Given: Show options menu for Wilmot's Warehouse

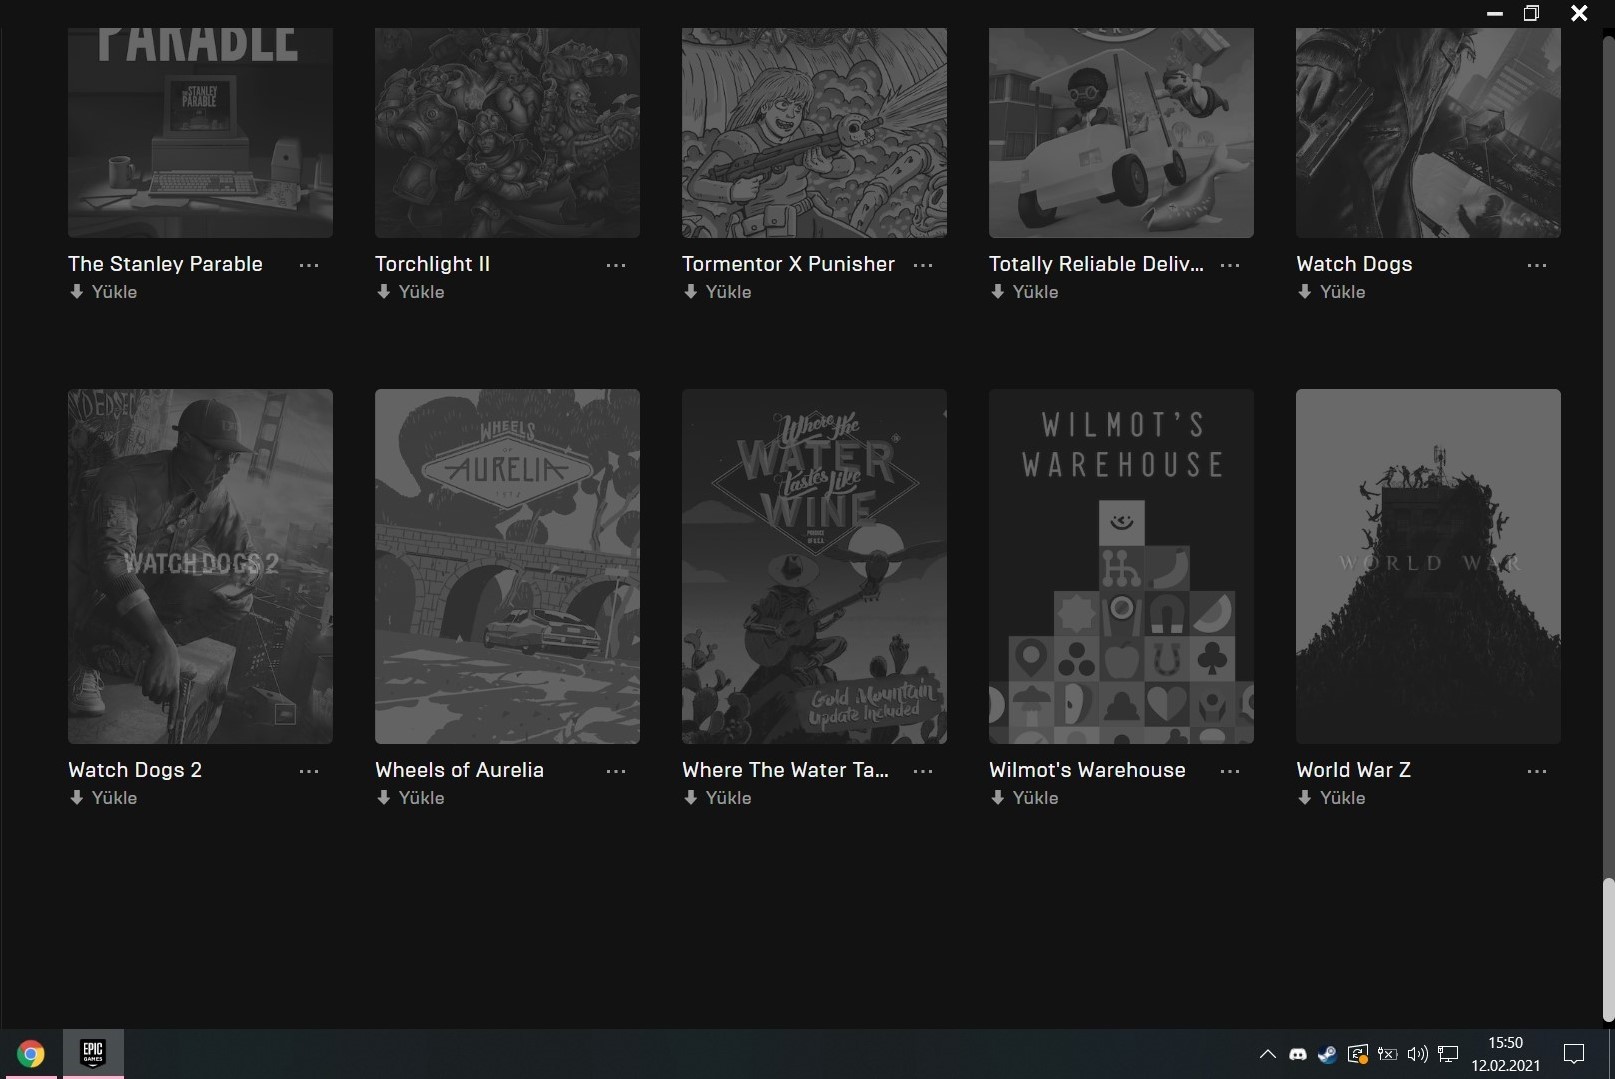Looking at the screenshot, I should pyautogui.click(x=1230, y=771).
